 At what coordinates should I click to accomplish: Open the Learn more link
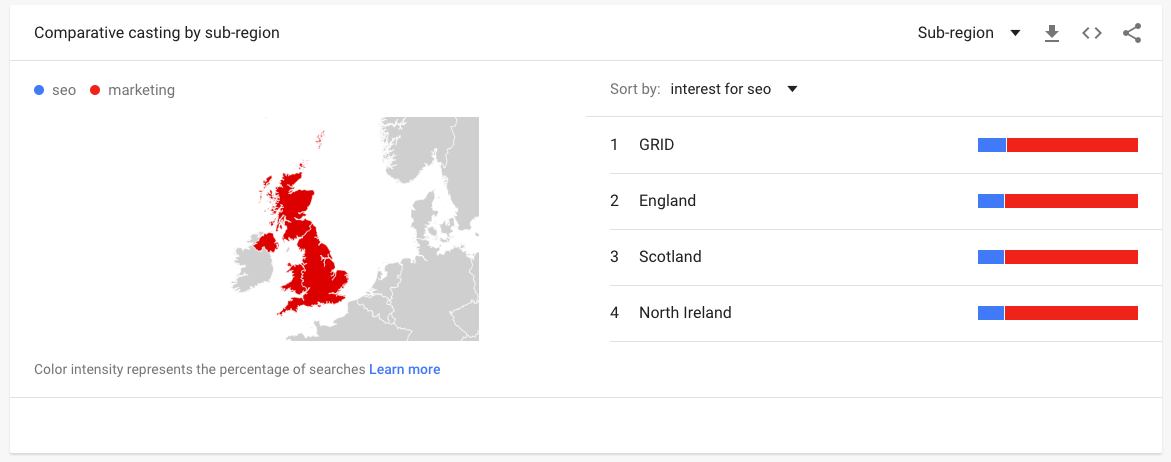pos(405,369)
